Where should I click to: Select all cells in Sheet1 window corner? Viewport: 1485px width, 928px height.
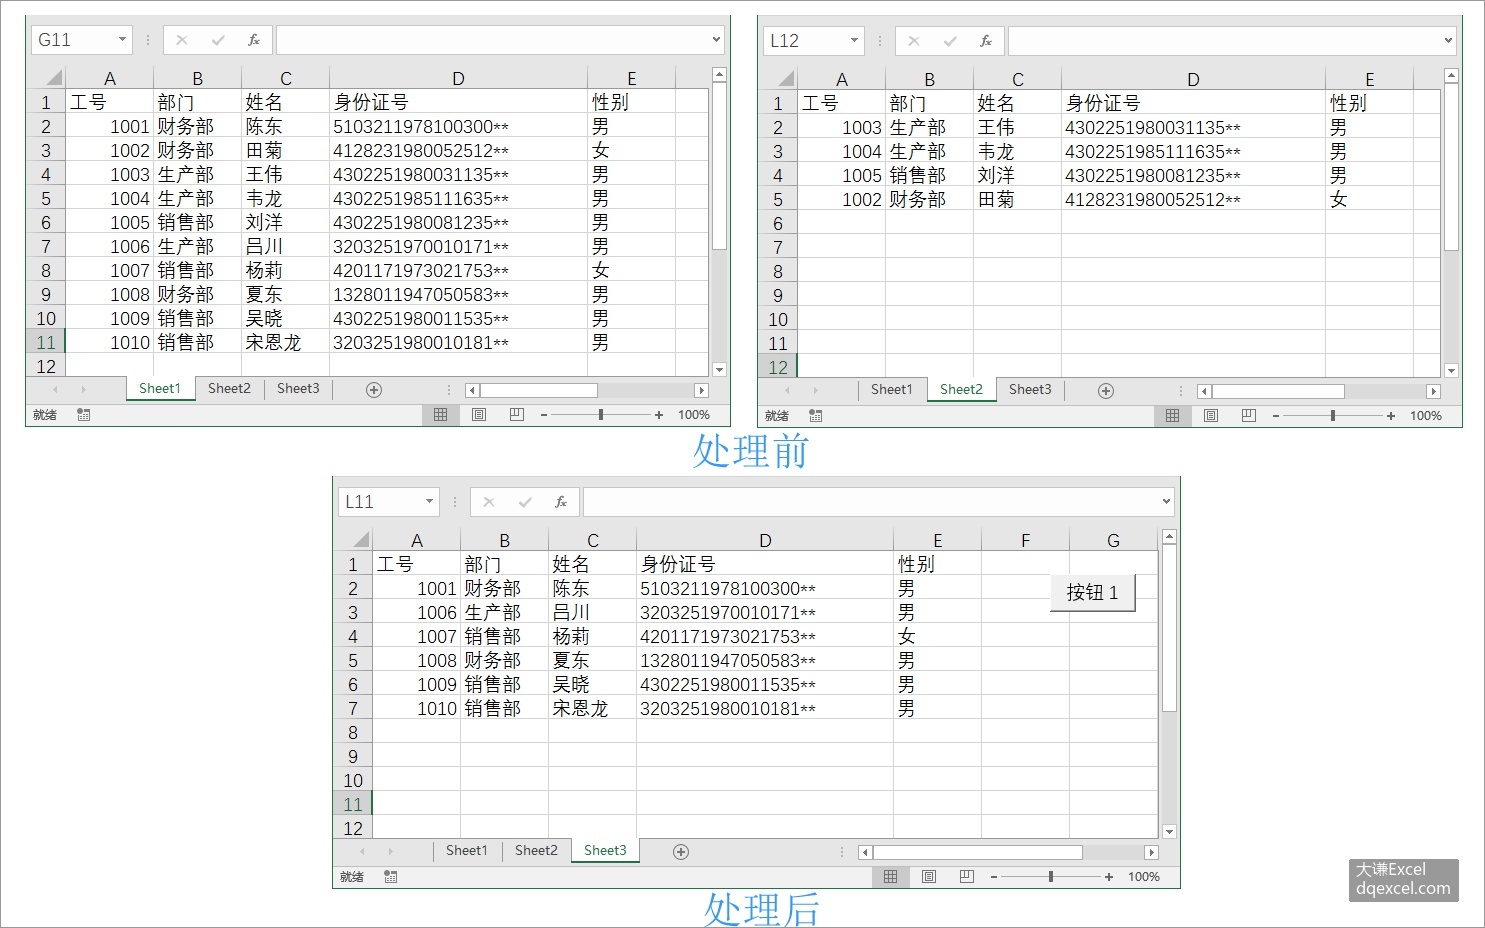coord(46,77)
